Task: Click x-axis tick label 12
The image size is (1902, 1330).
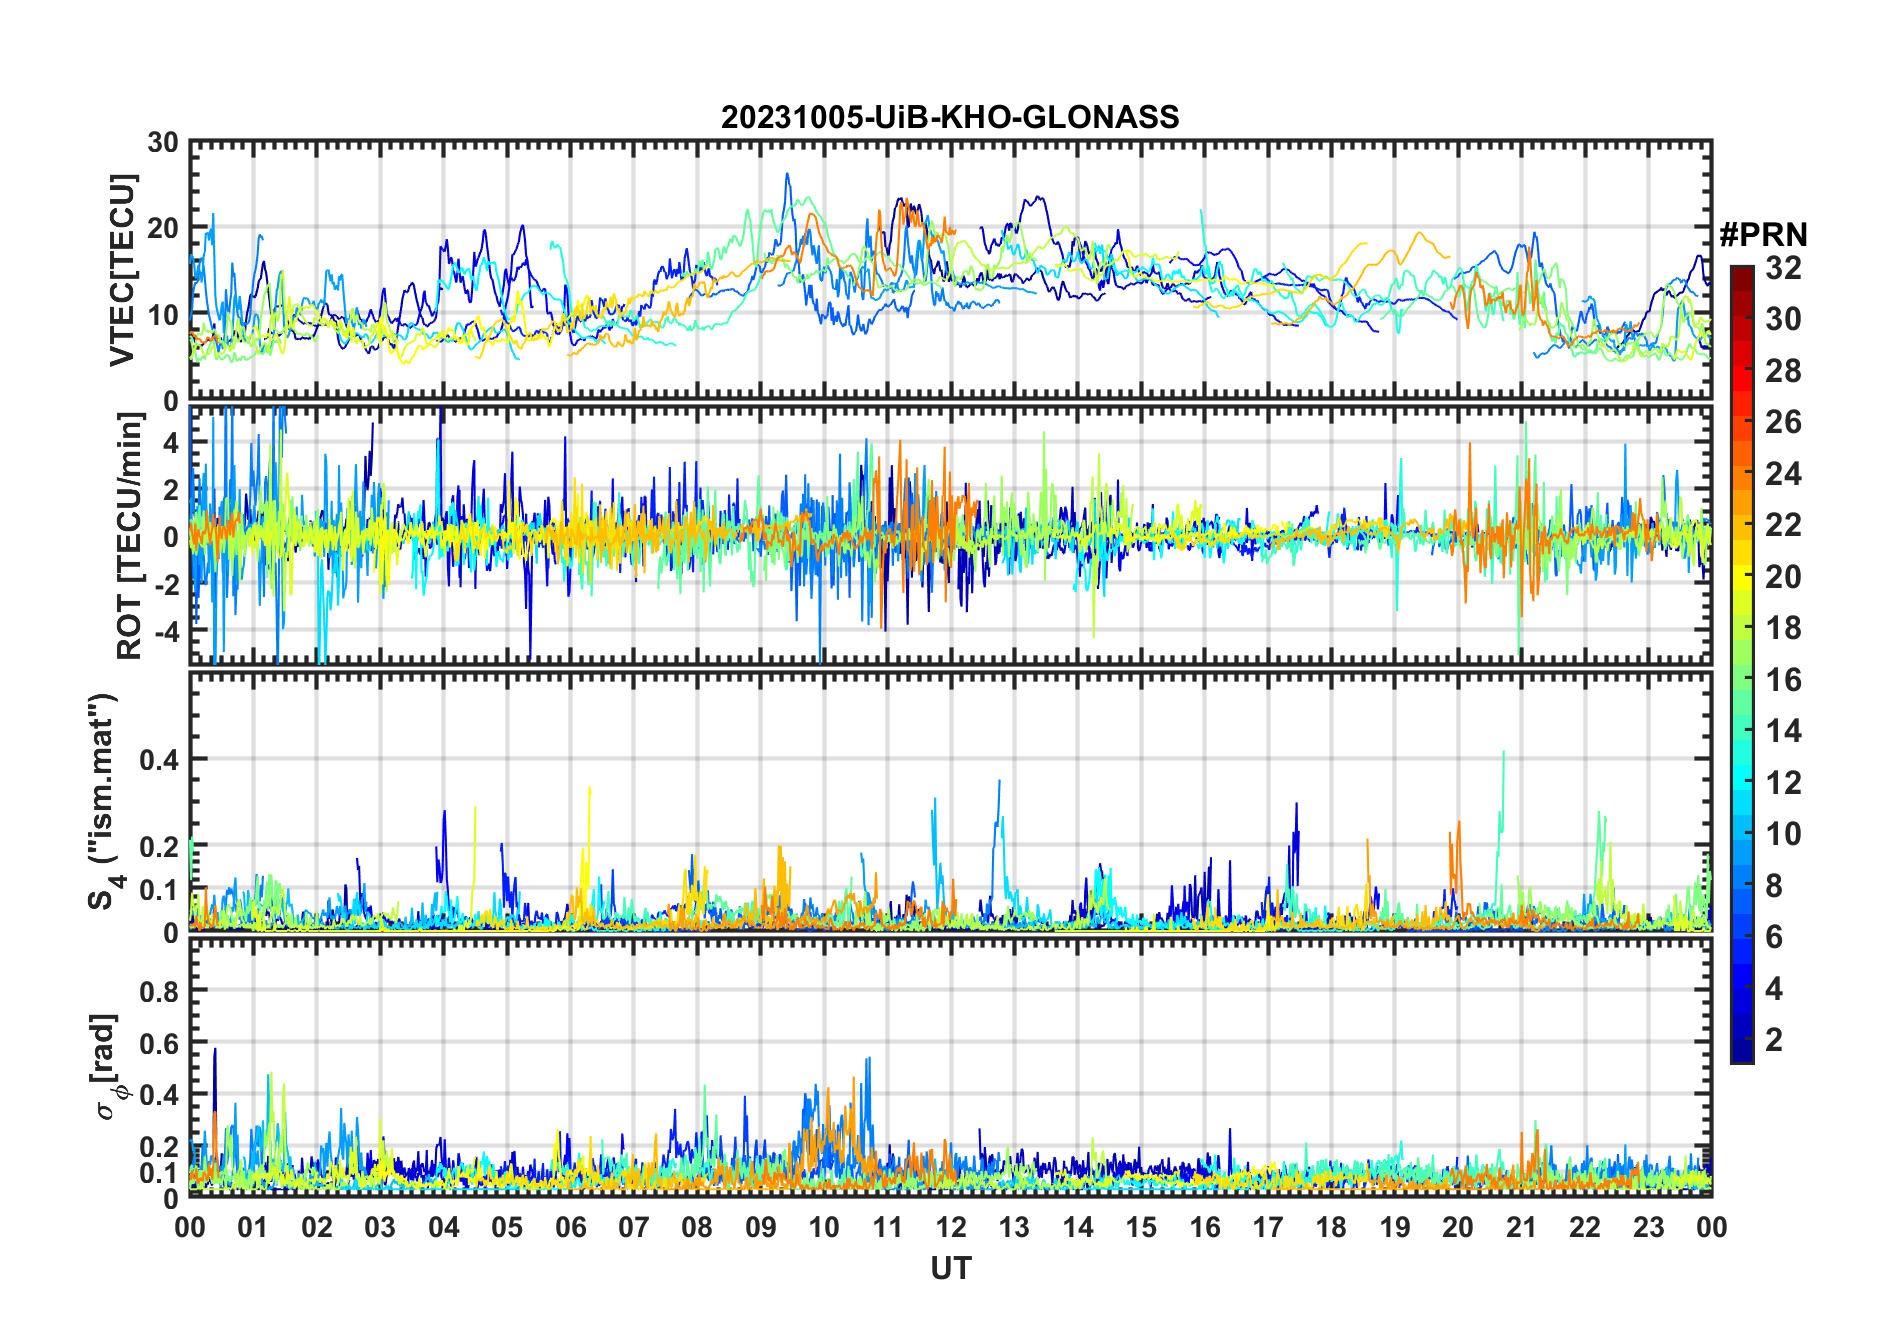Action: [x=951, y=1227]
